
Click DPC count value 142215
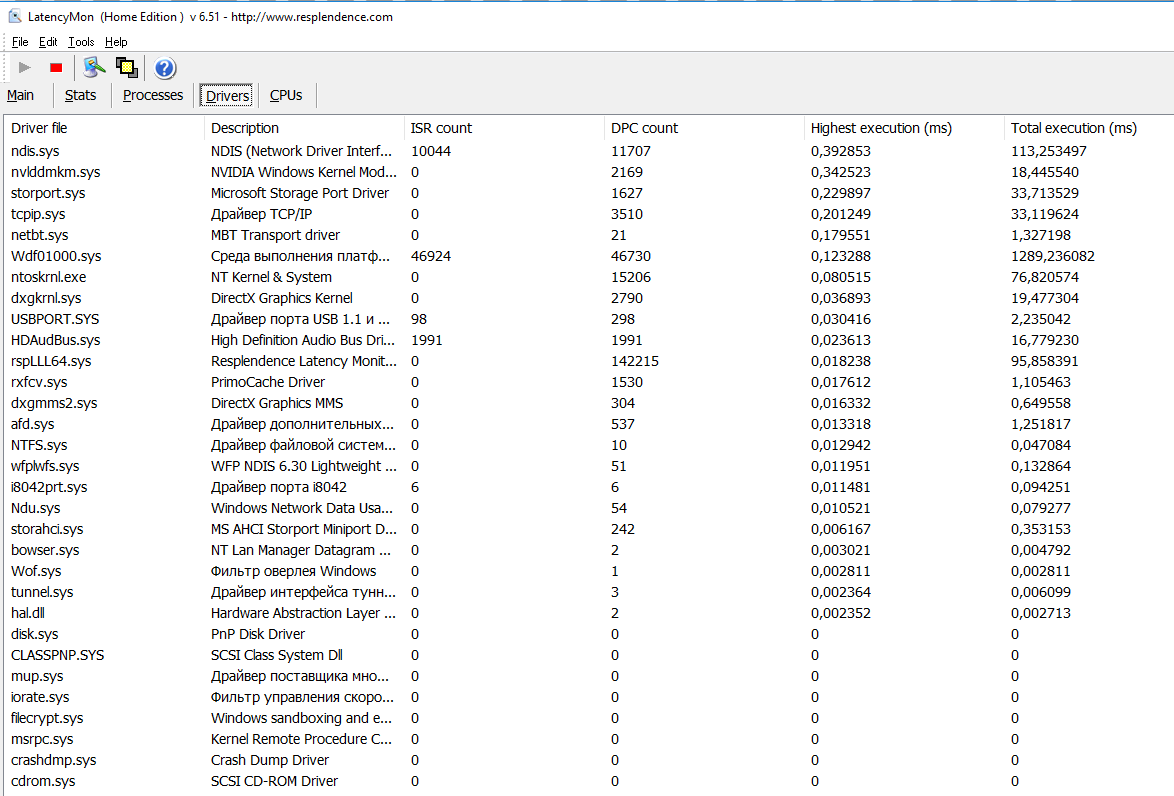pos(635,361)
